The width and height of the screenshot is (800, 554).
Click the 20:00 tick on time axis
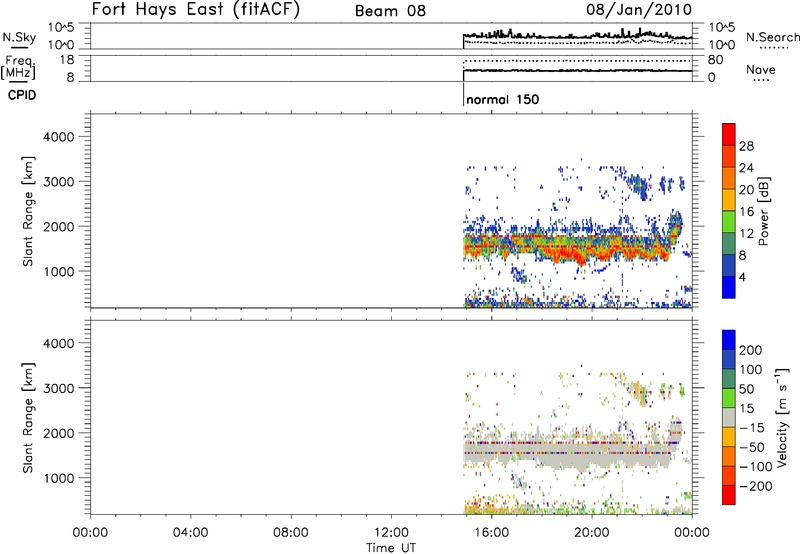[592, 532]
